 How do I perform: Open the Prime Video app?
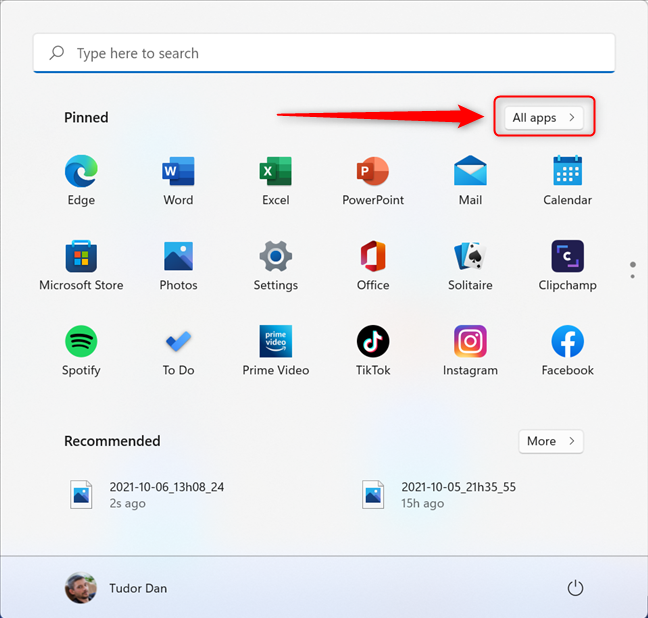pyautogui.click(x=276, y=351)
